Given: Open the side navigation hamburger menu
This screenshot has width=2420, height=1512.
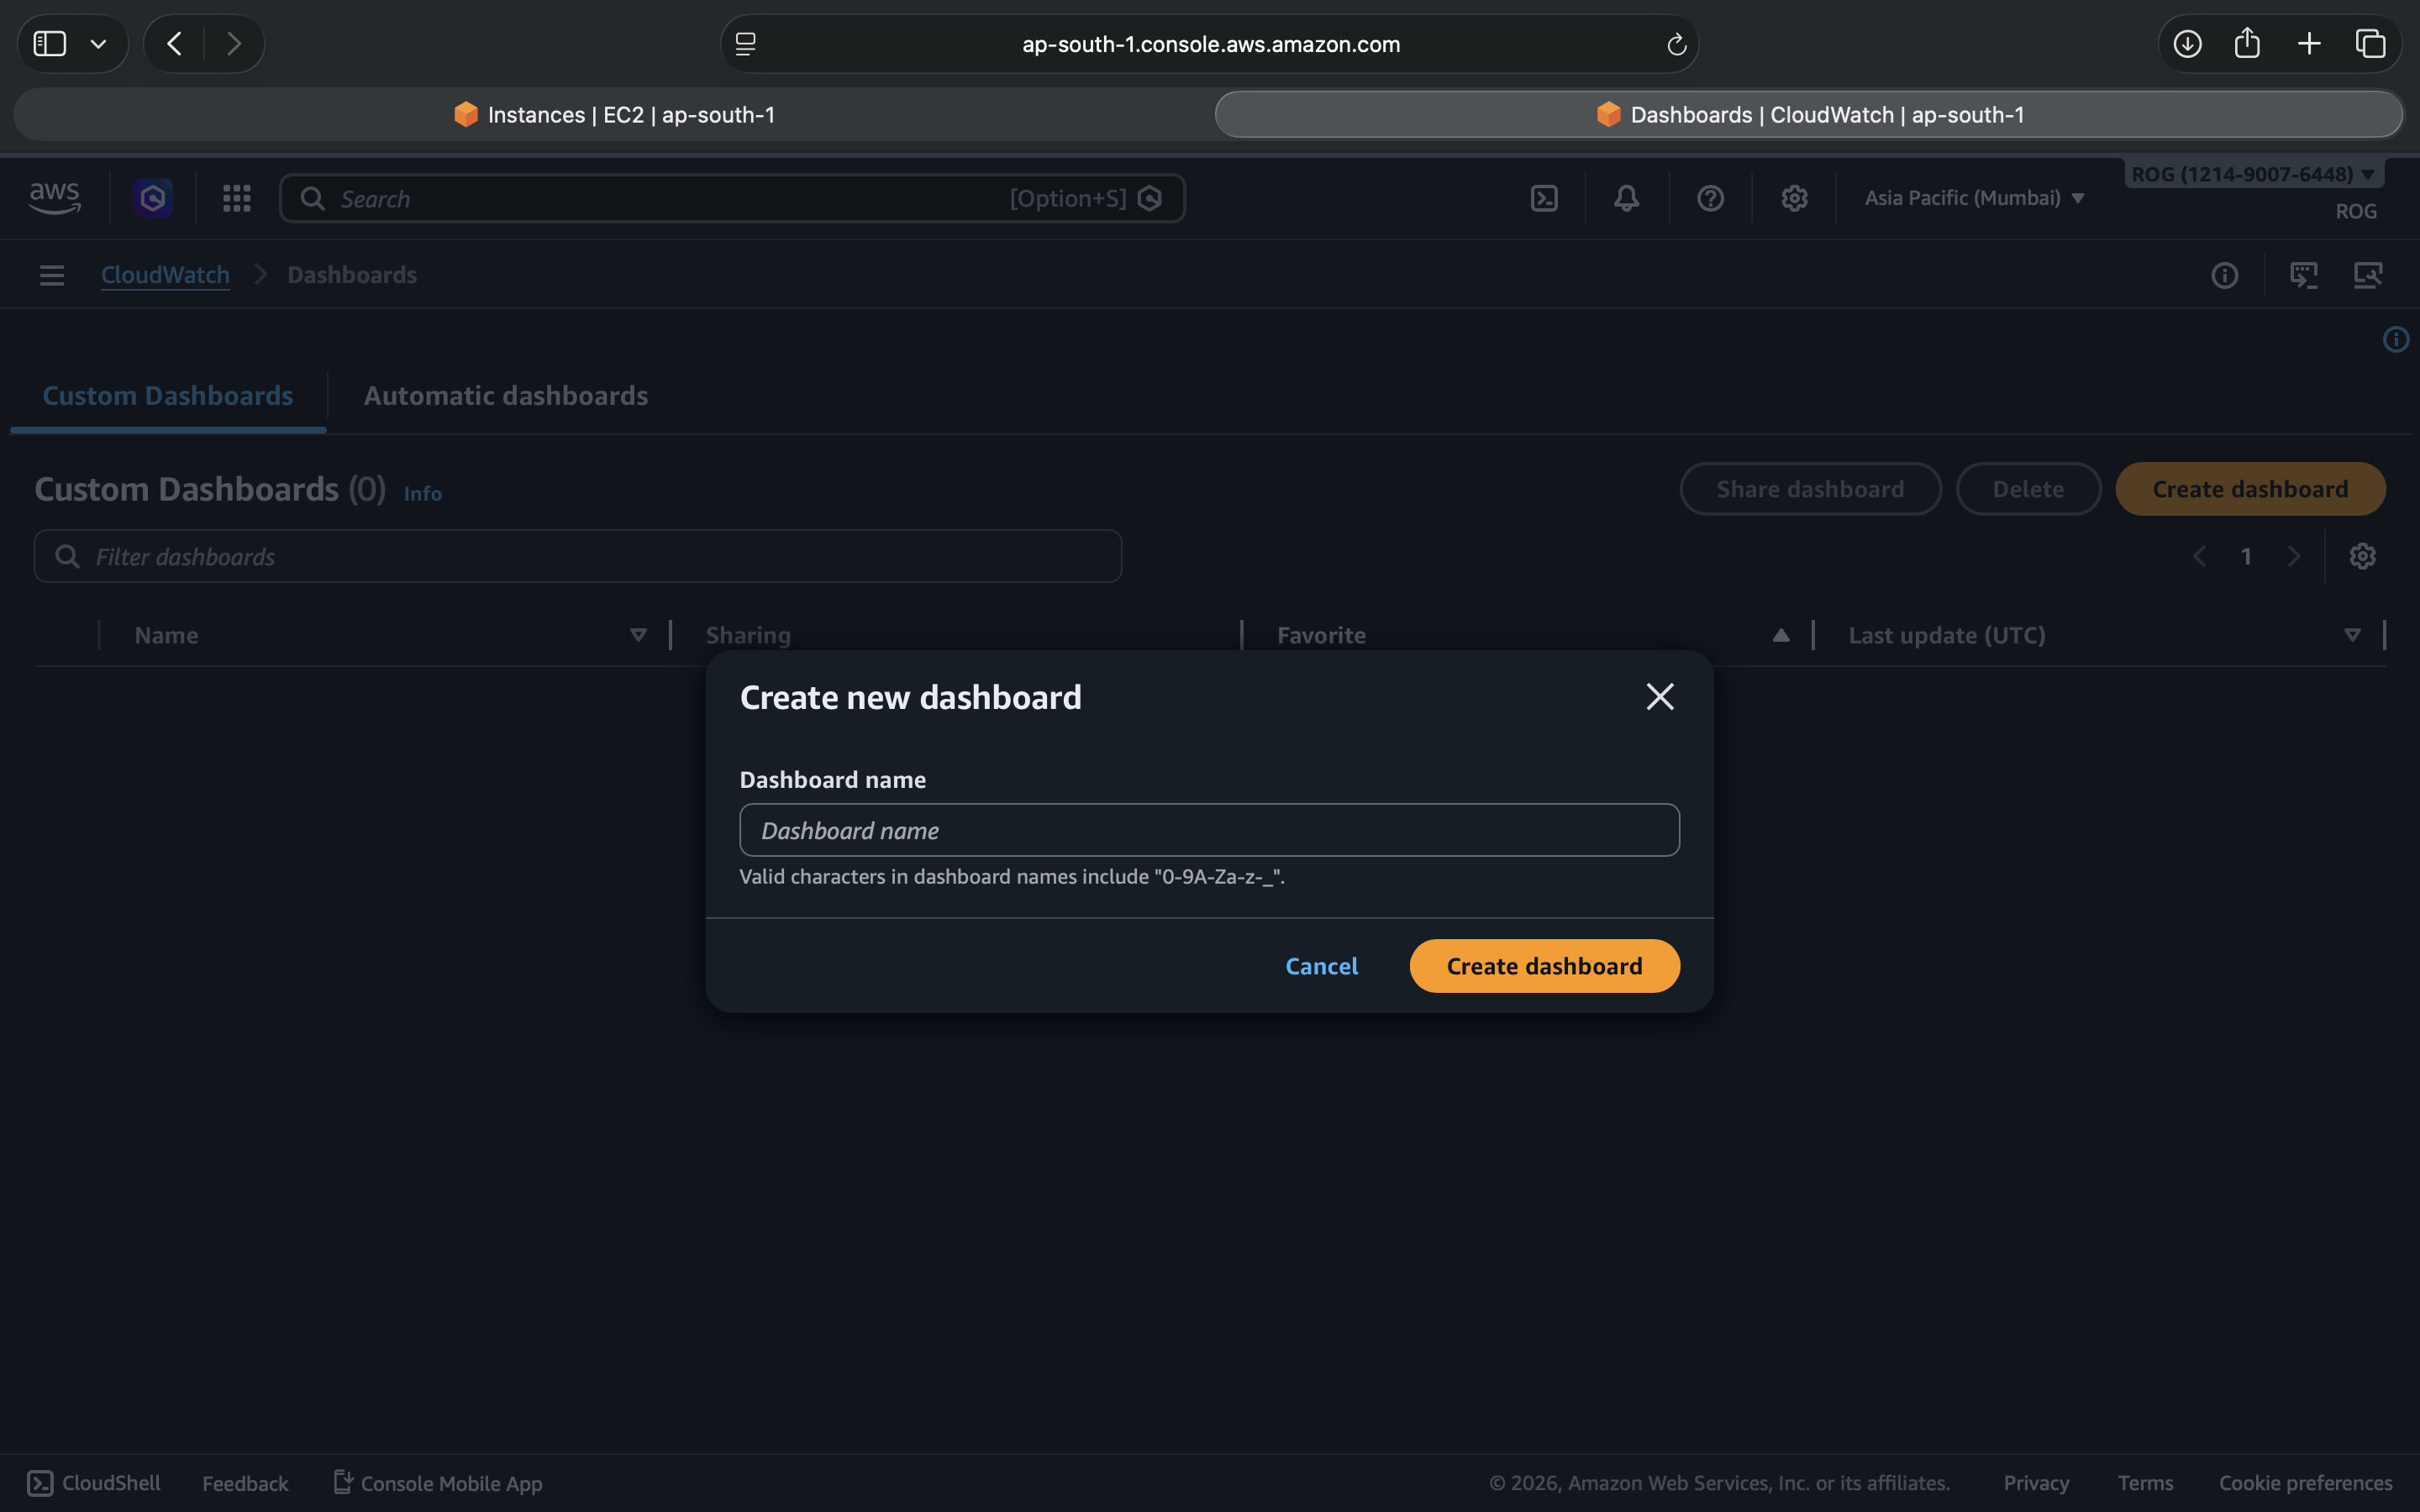Looking at the screenshot, I should (52, 275).
